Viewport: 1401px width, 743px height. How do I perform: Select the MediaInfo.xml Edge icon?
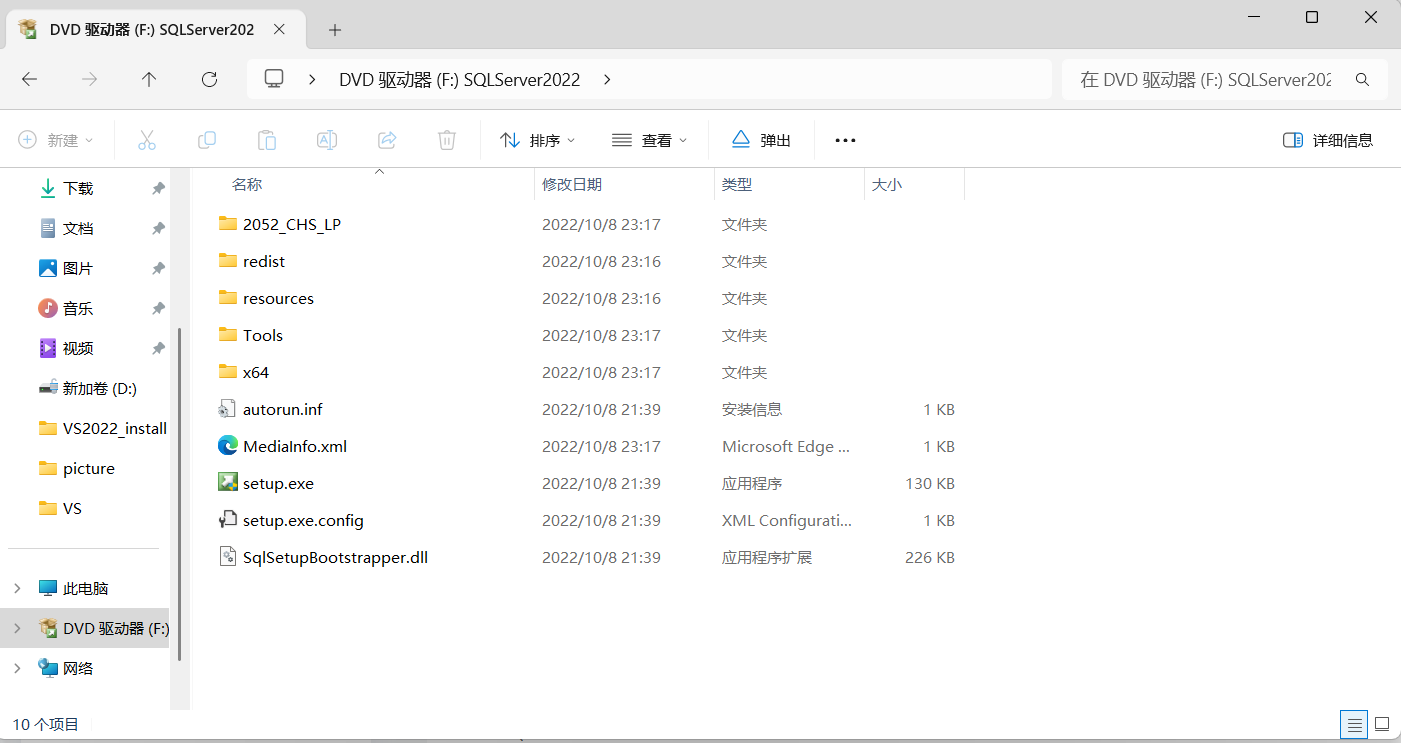click(x=228, y=445)
